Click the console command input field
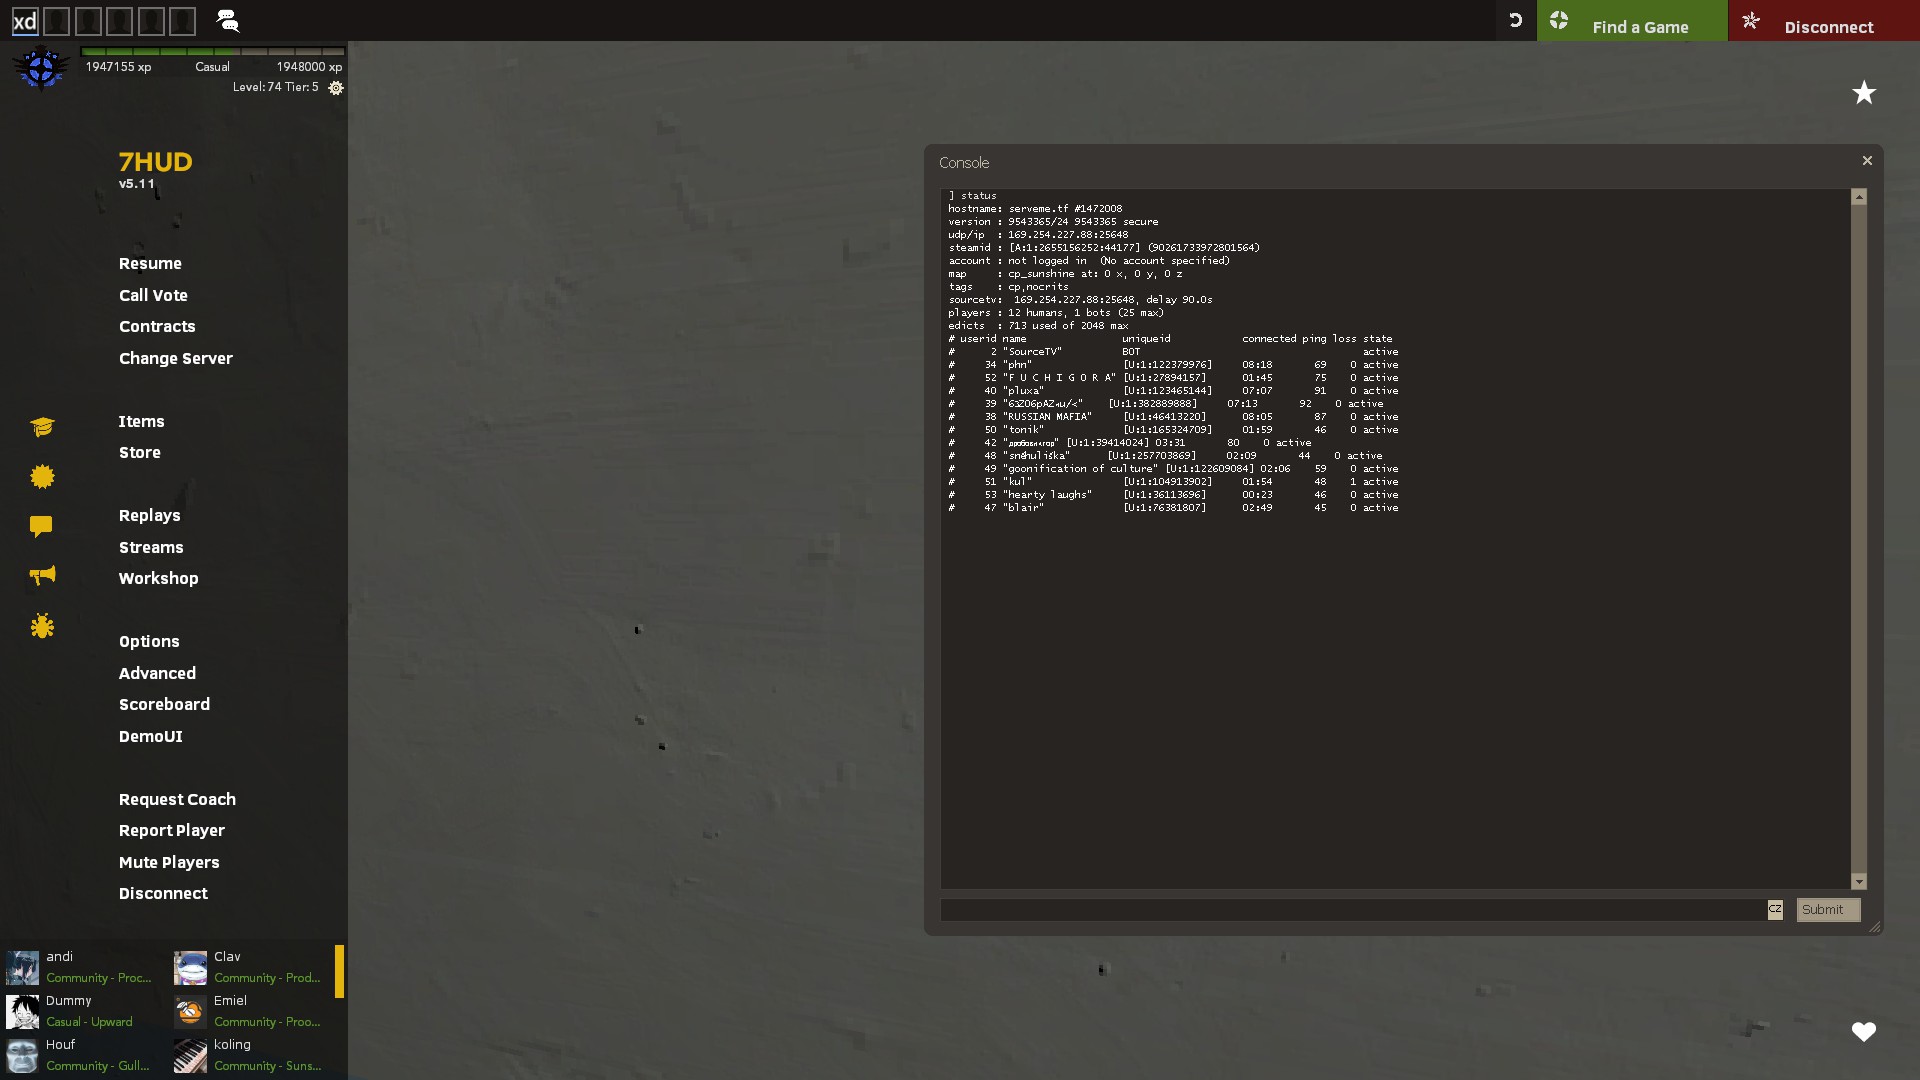The height and width of the screenshot is (1080, 1920). [1352, 910]
